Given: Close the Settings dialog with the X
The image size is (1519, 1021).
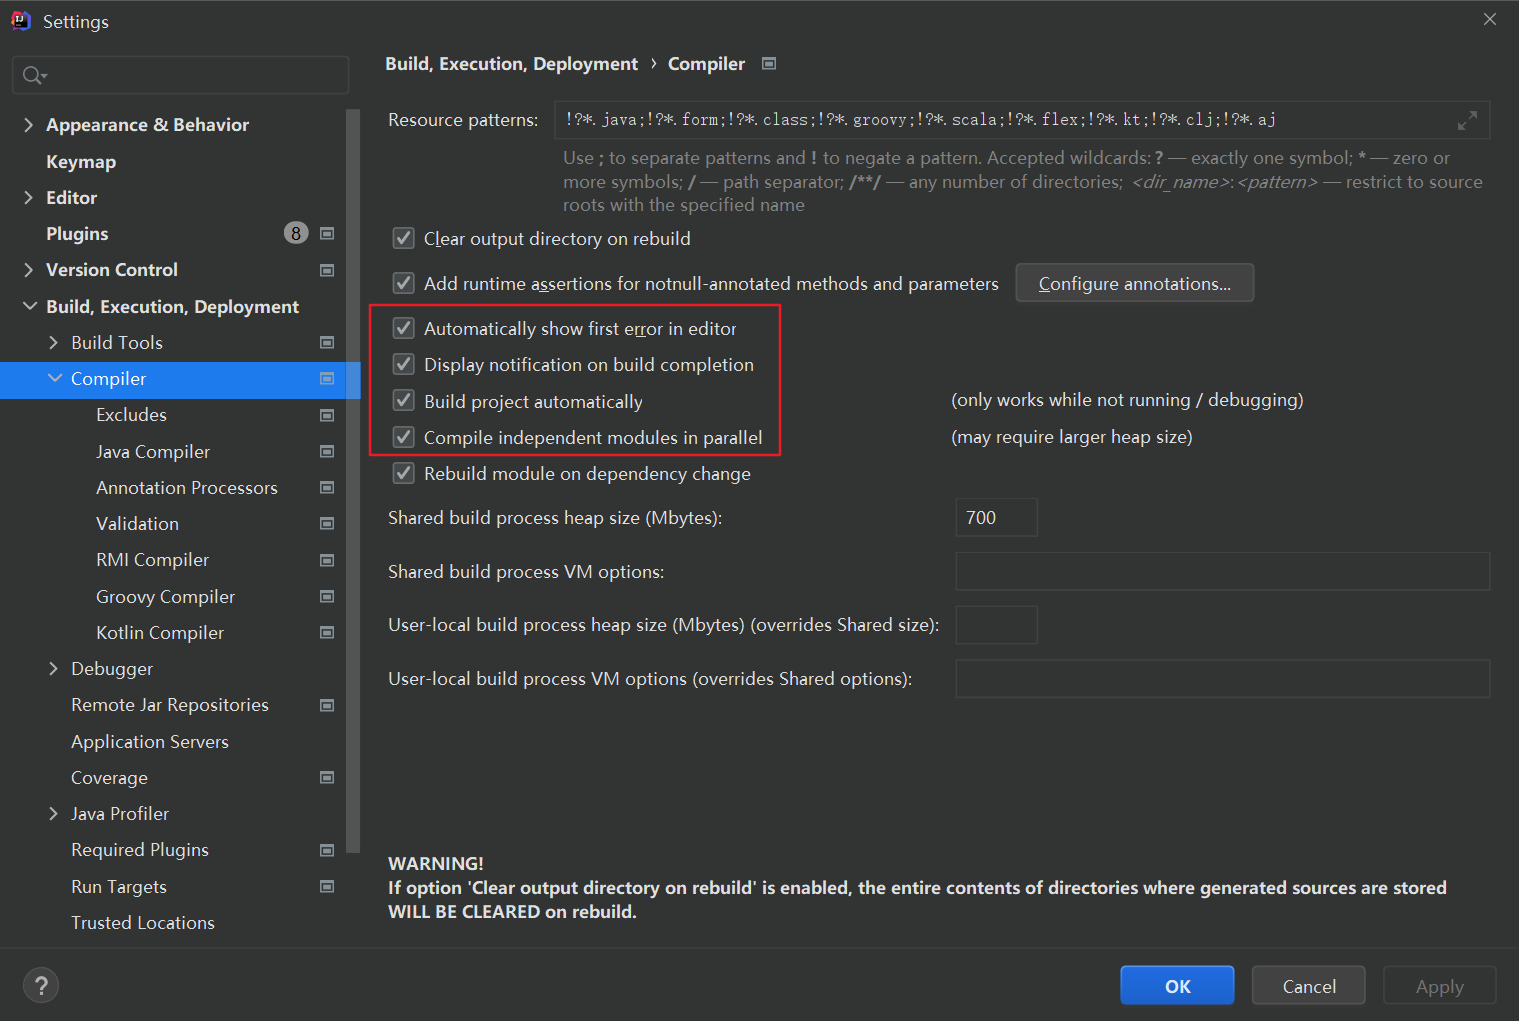Looking at the screenshot, I should [x=1490, y=20].
